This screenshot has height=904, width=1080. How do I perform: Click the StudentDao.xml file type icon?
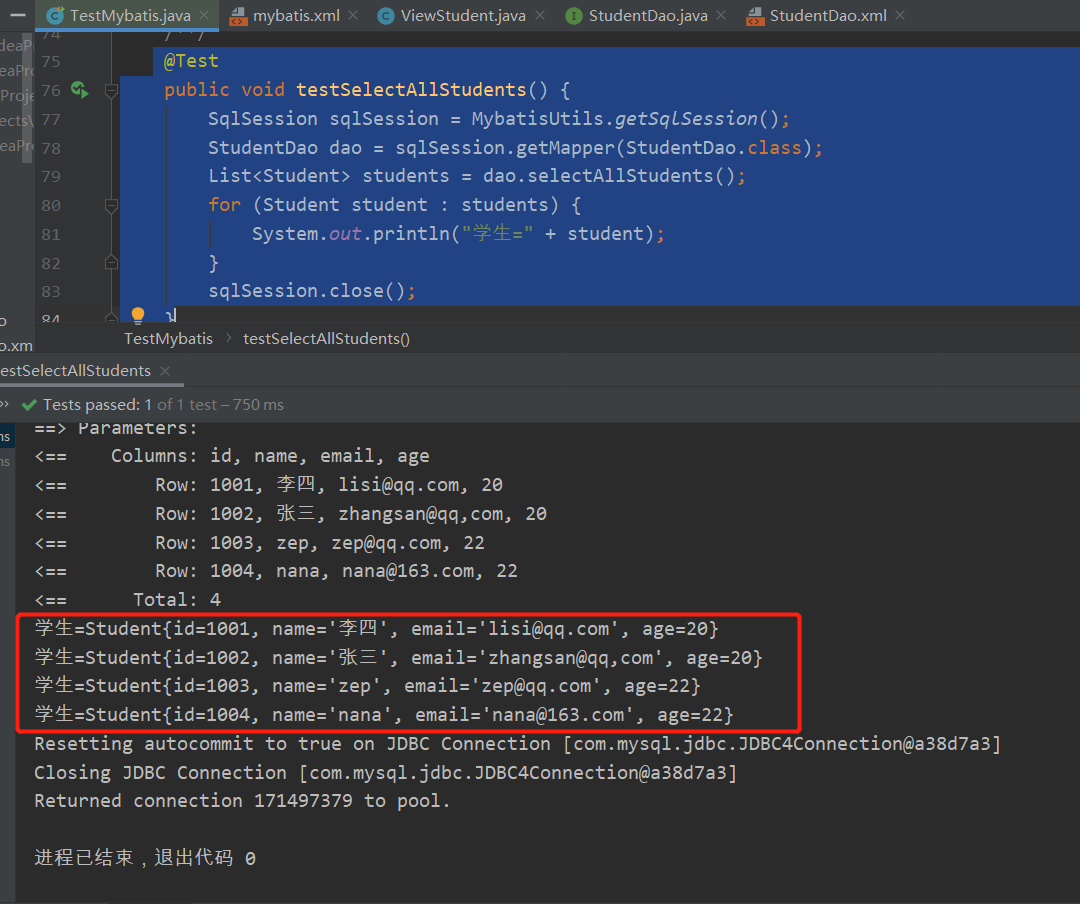point(755,16)
